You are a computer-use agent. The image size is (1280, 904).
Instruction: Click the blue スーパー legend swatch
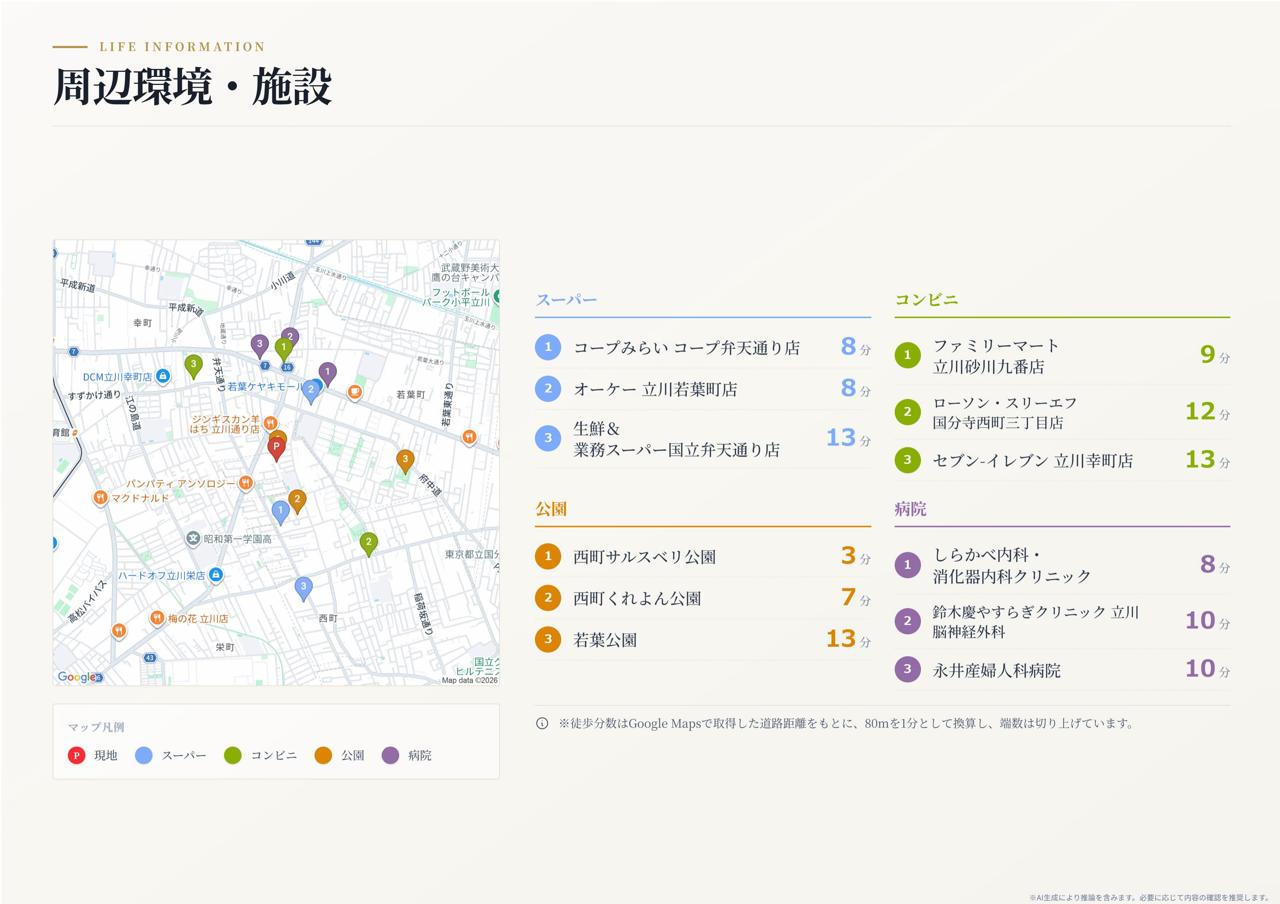coord(144,755)
